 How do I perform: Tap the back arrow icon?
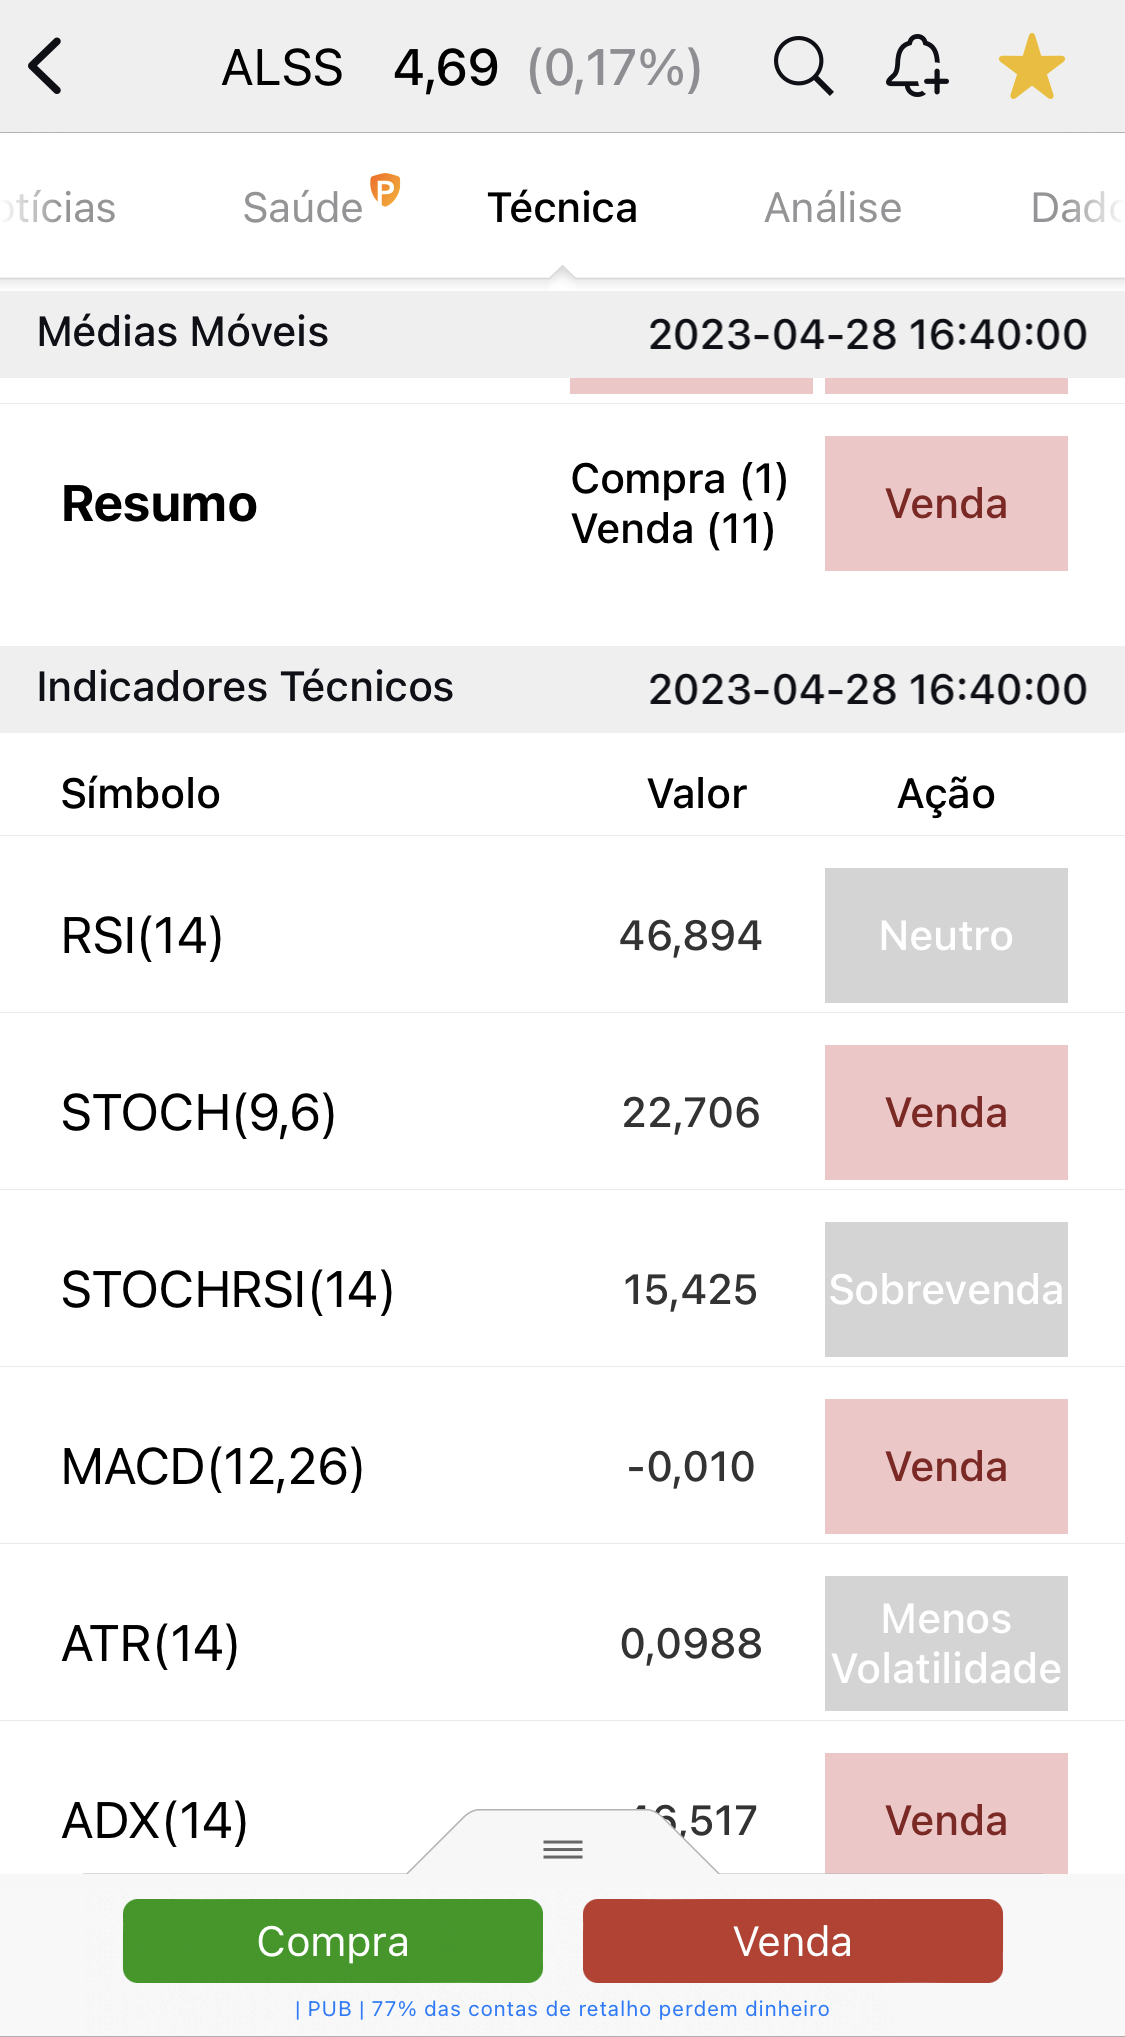point(46,67)
